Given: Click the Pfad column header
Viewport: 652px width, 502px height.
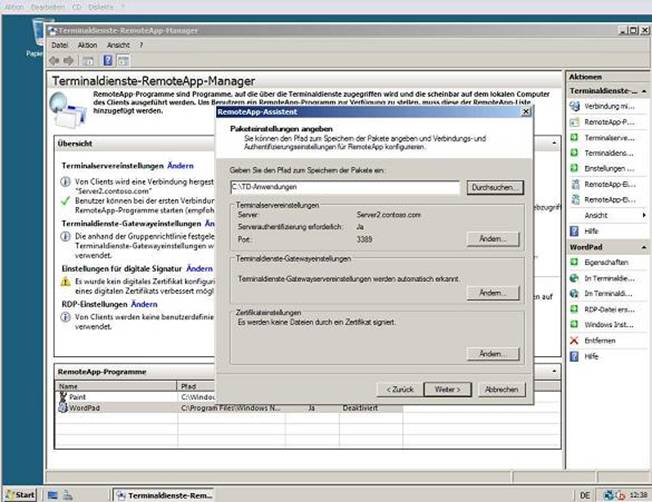Looking at the screenshot, I should pyautogui.click(x=196, y=386).
